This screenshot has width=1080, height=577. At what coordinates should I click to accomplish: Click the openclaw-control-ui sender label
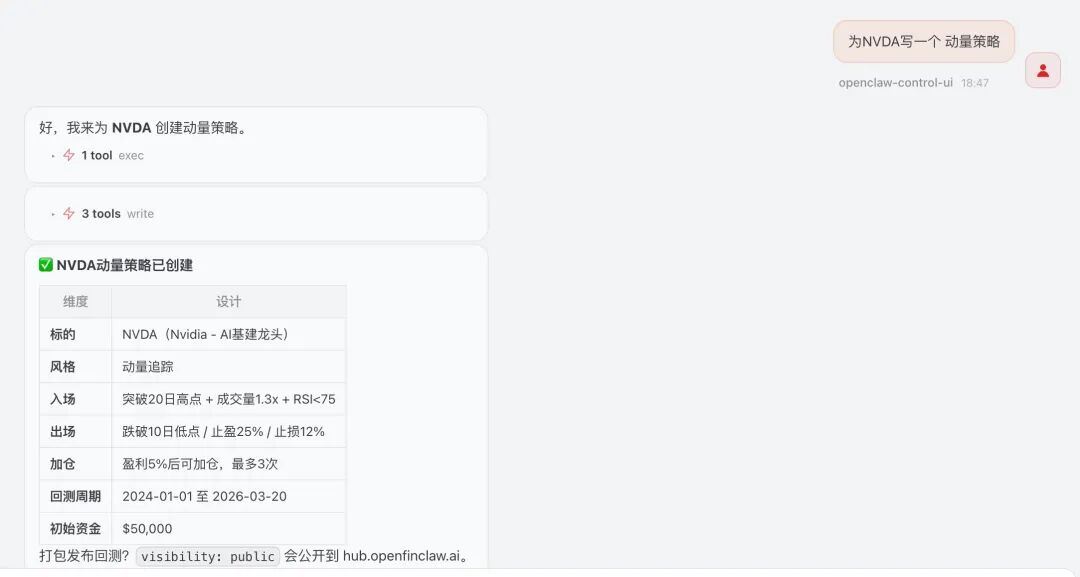click(895, 83)
